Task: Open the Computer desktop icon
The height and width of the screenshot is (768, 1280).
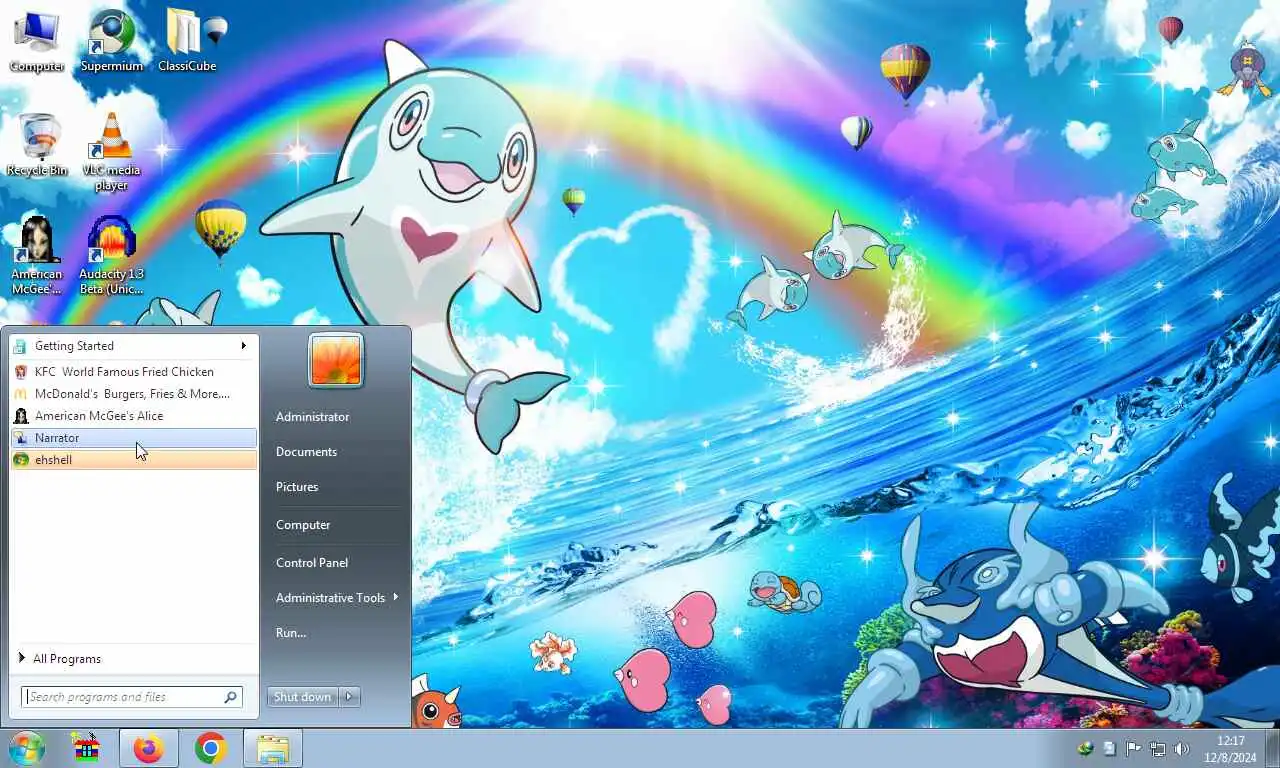Action: [36, 41]
